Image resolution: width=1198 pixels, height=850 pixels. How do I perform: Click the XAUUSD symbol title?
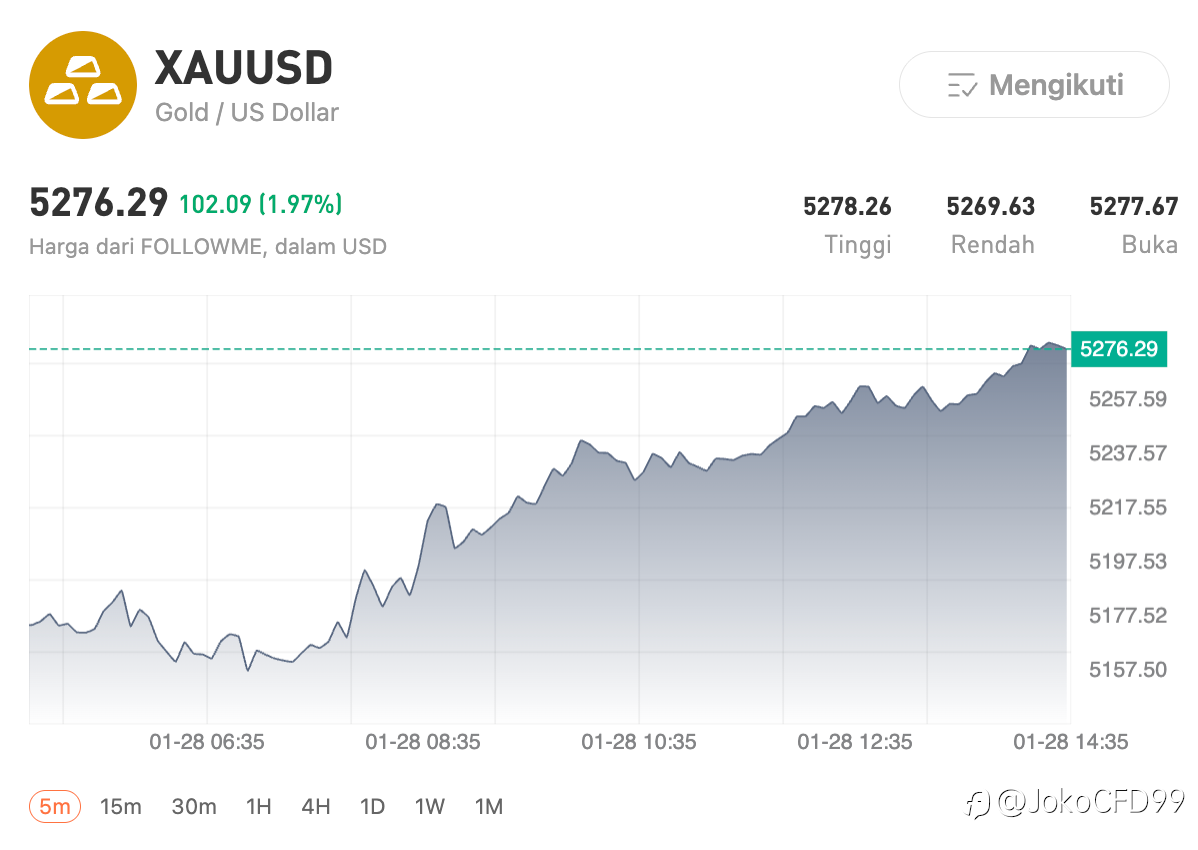coord(243,68)
